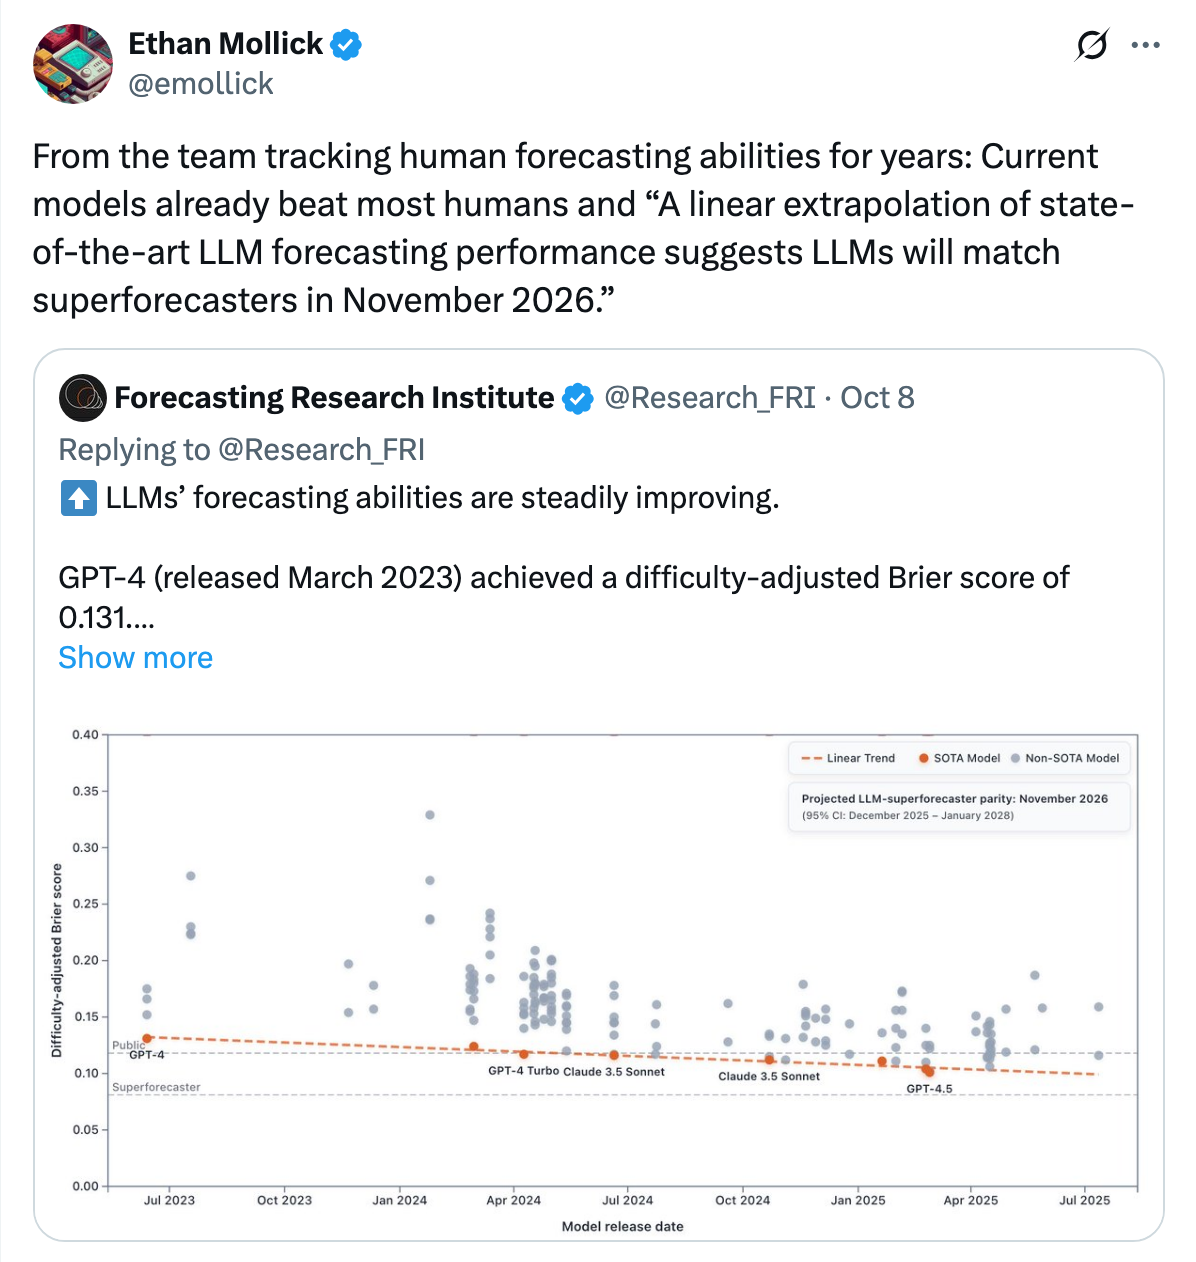The height and width of the screenshot is (1262, 1196).
Task: Open the three-dot more options menu
Action: coord(1145,45)
